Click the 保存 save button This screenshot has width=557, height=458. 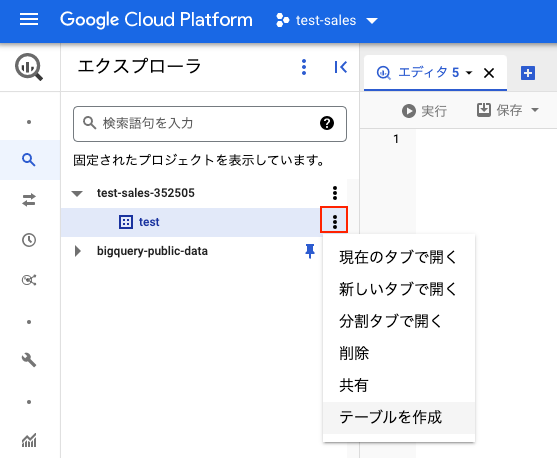click(499, 110)
